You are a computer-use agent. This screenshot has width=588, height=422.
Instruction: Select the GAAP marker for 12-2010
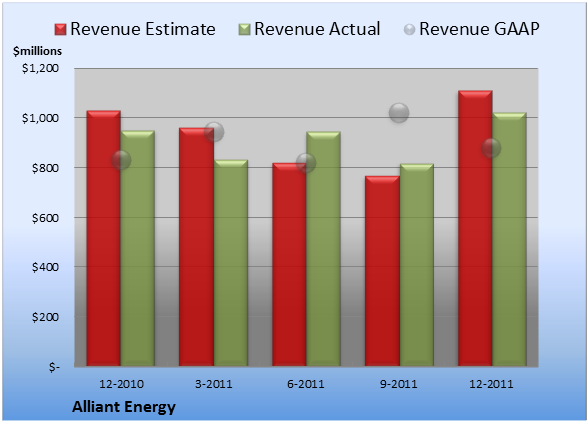pyautogui.click(x=121, y=160)
